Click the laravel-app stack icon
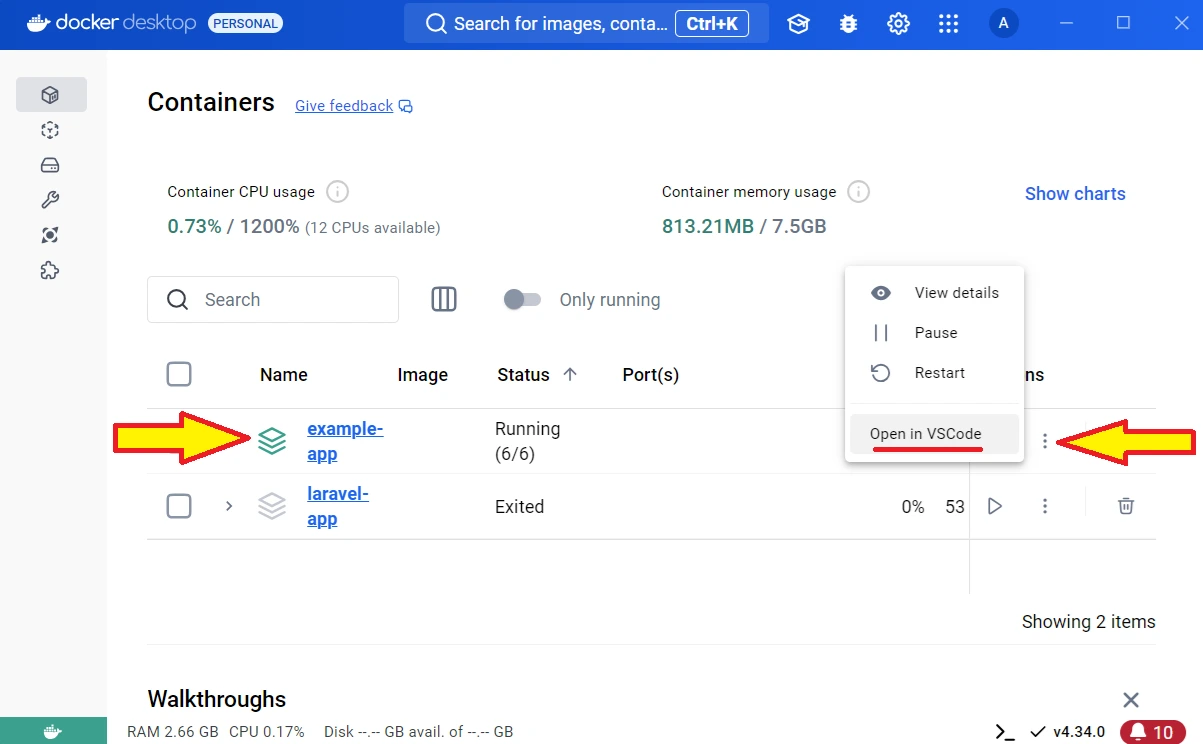This screenshot has width=1203, height=744. click(272, 506)
